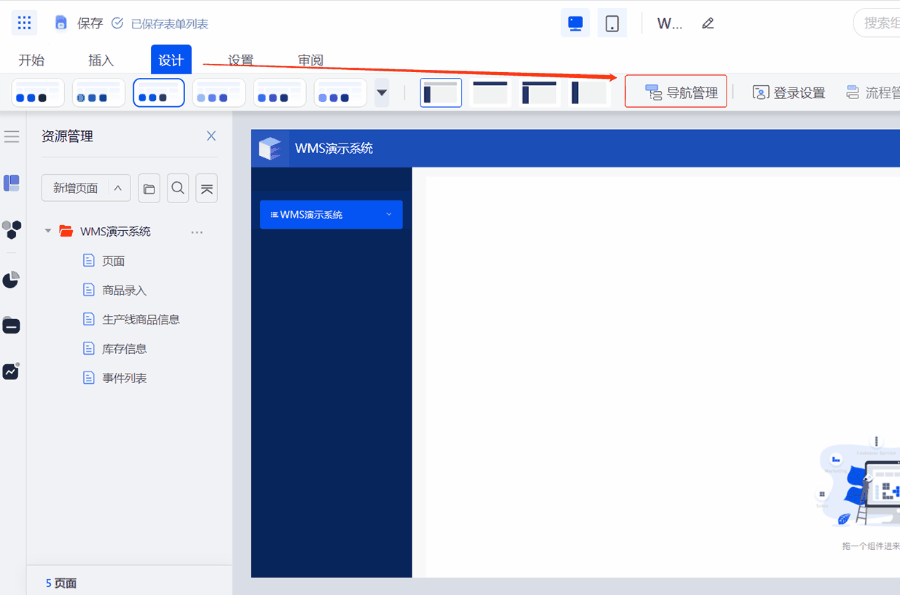Viewport: 900px width, 595px height.
Task: Select the first blue theme swatch
Action: [x=38, y=93]
